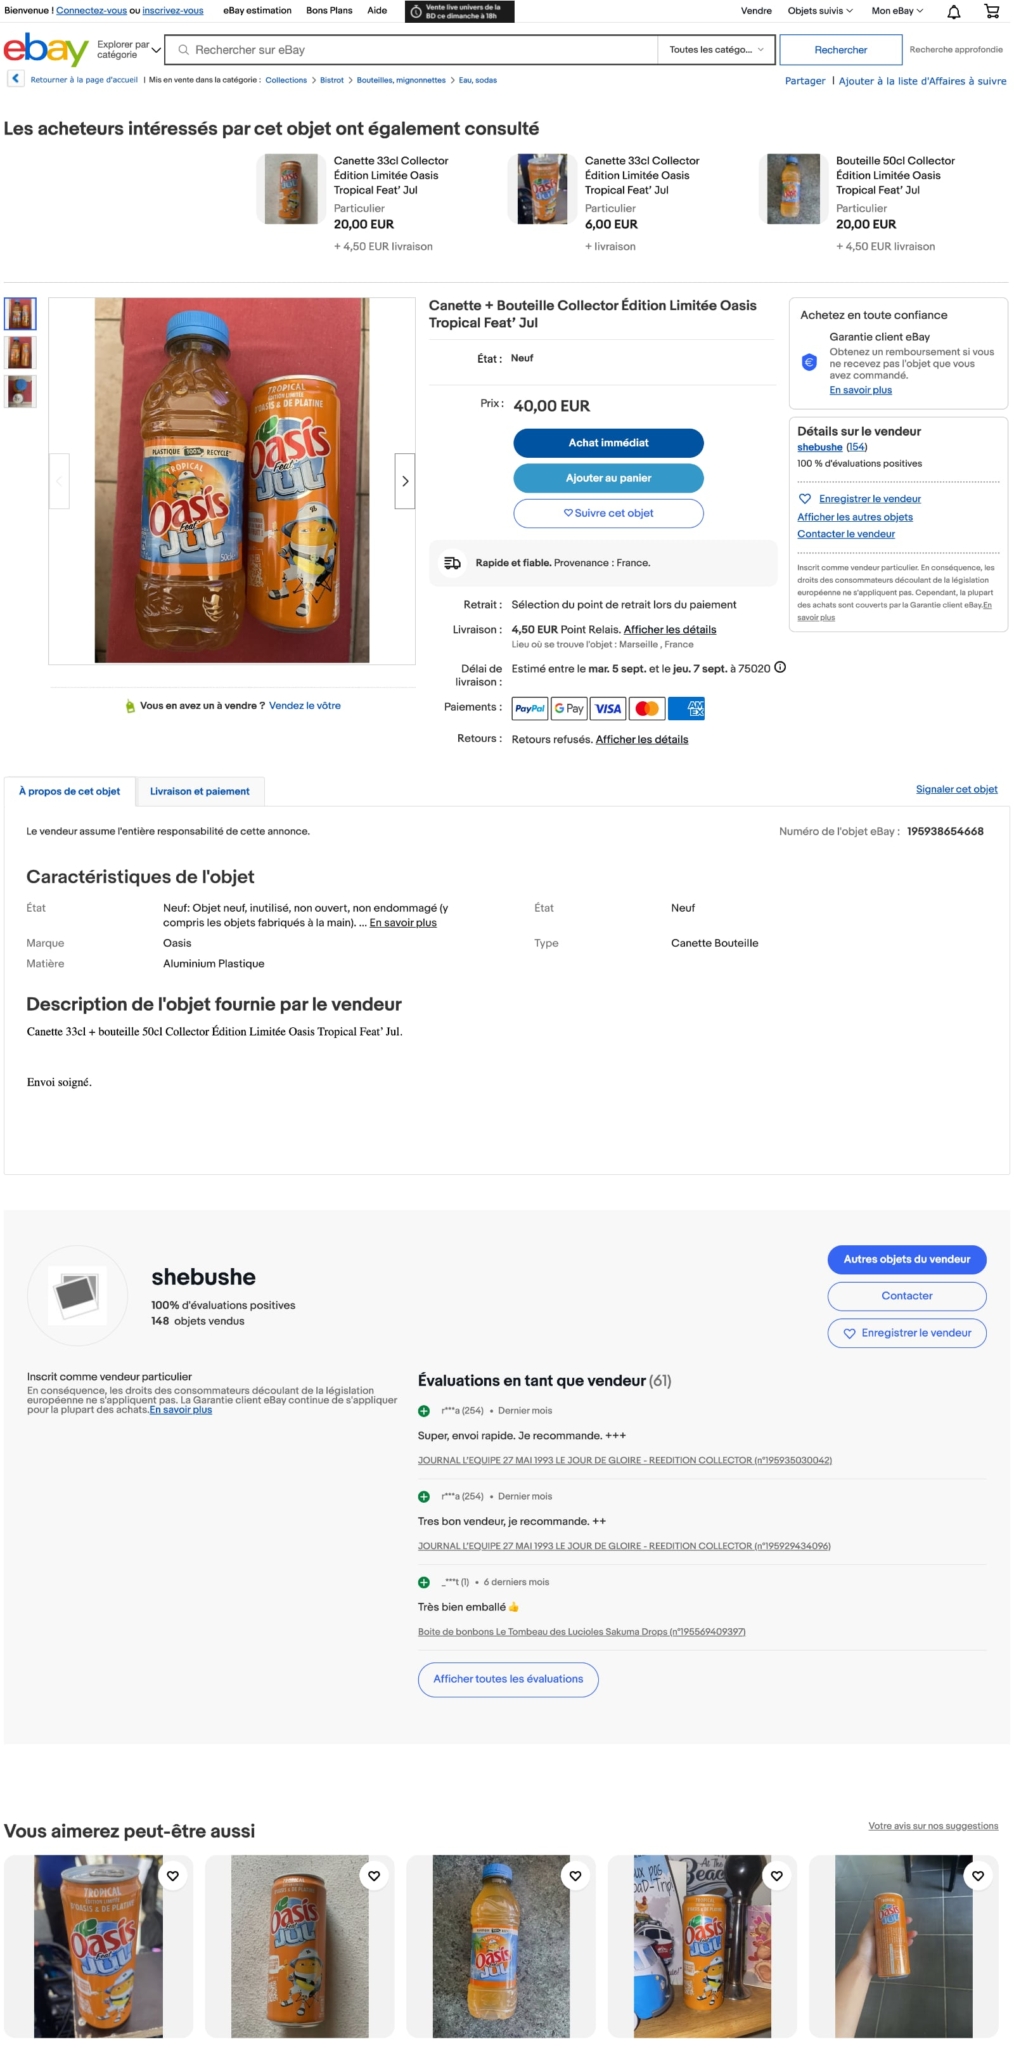This screenshot has width=1014, height=2048.
Task: Click the live sale clock banner
Action: (x=459, y=11)
